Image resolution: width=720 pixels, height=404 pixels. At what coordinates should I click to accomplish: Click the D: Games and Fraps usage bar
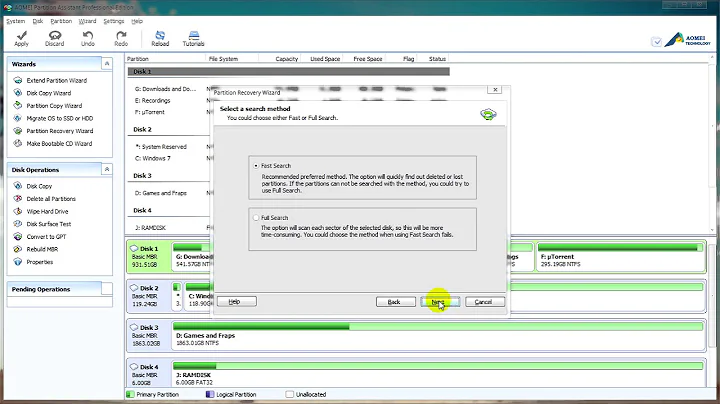(x=438, y=326)
